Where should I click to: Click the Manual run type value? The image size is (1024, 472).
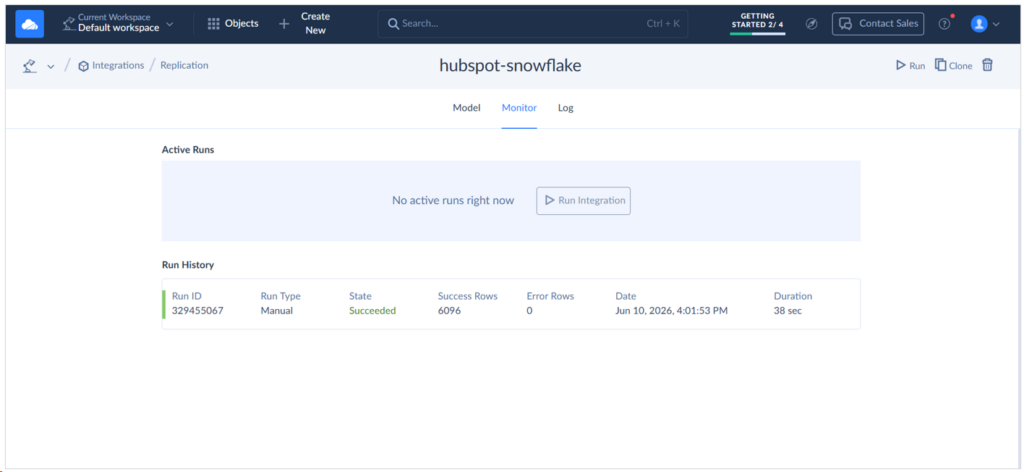pyautogui.click(x=277, y=311)
